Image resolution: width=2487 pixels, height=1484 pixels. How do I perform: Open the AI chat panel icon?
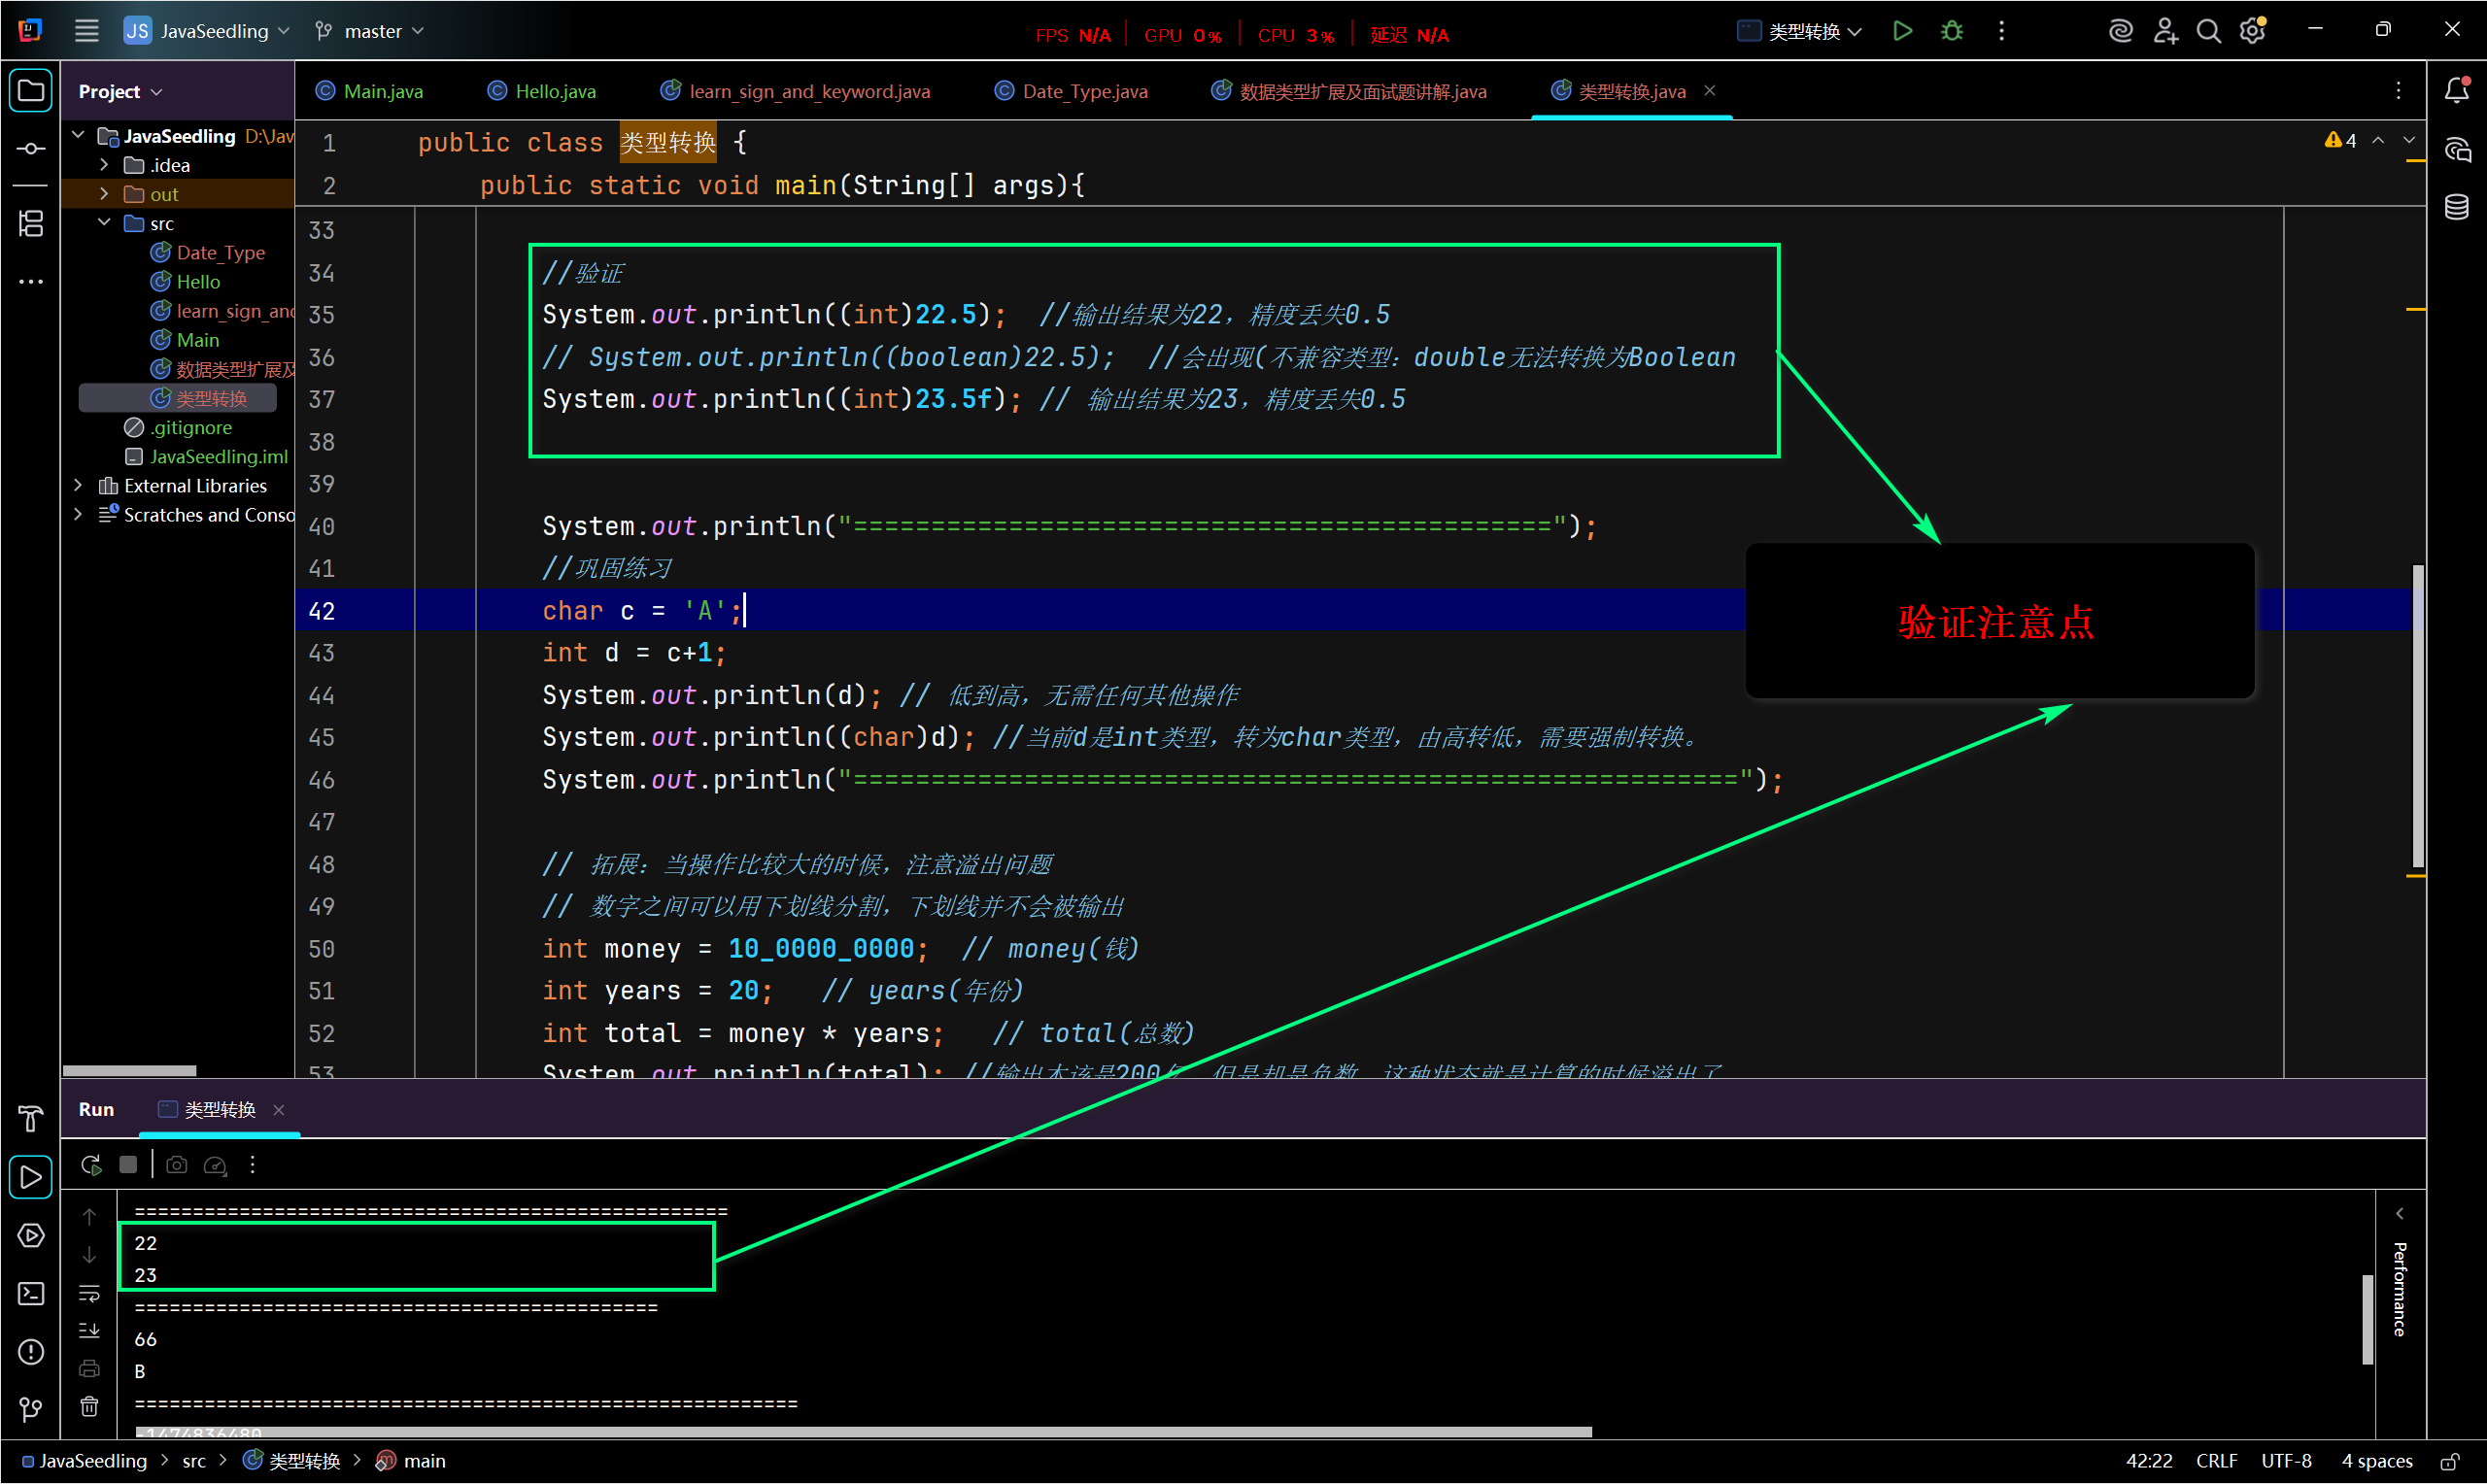[2457, 150]
